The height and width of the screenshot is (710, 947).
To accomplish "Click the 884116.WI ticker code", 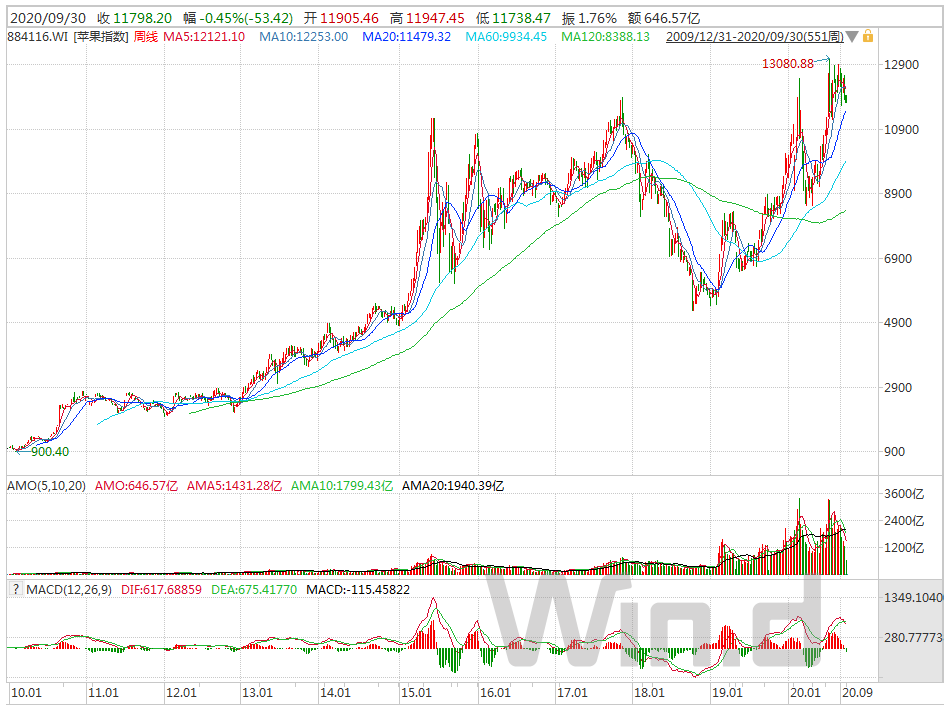I will pos(36,36).
